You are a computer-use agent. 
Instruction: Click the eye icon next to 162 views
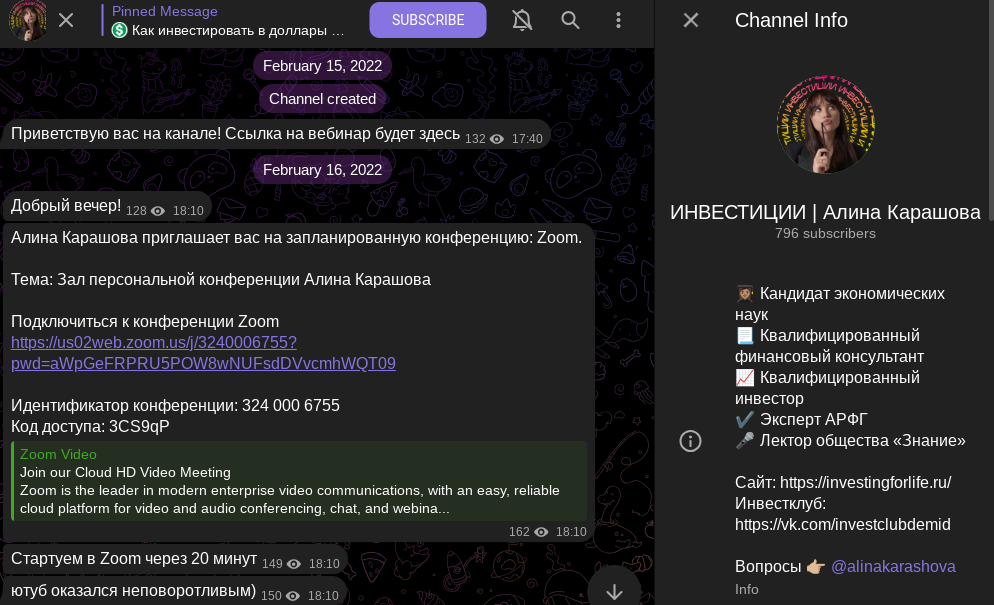point(541,532)
